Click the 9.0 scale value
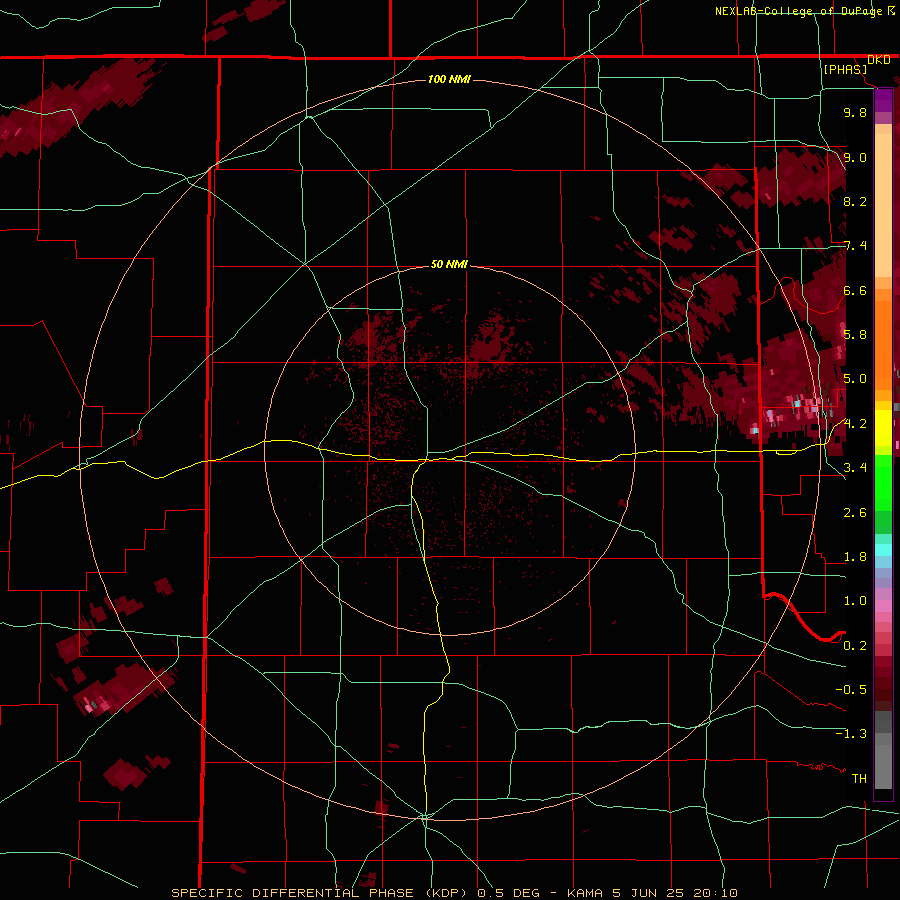 tap(855, 157)
